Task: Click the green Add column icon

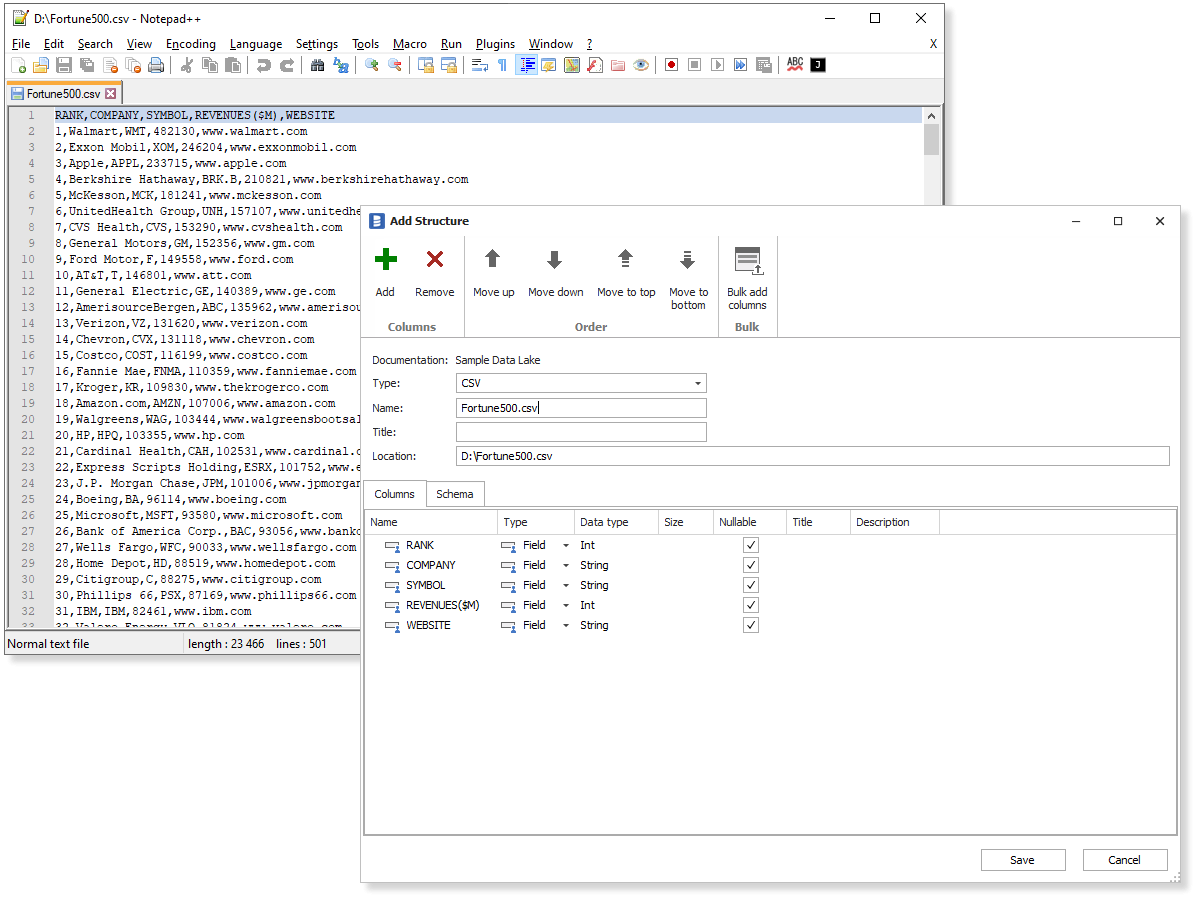Action: (385, 261)
